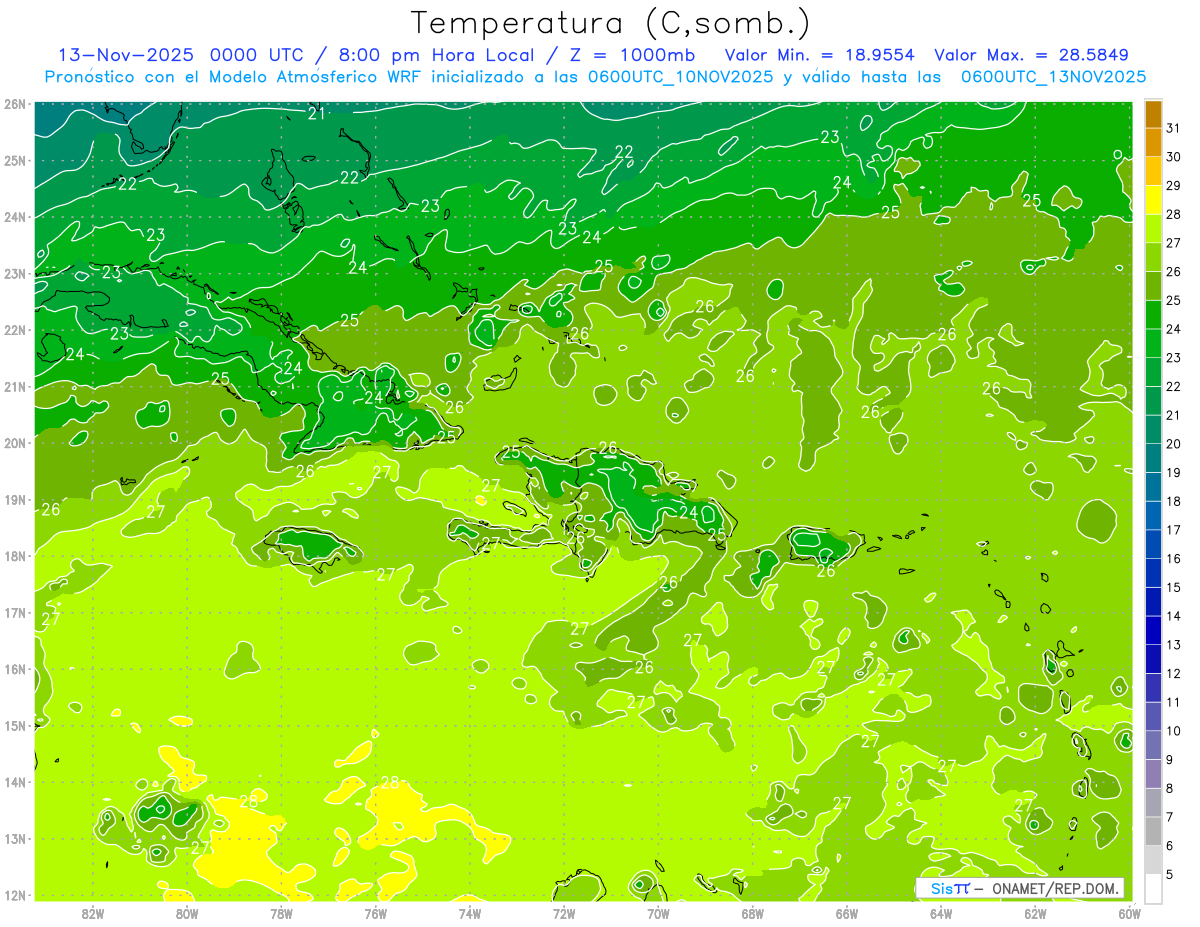Click the '17N' latitude axis label
The width and height of the screenshot is (1200, 927).
[x=15, y=612]
